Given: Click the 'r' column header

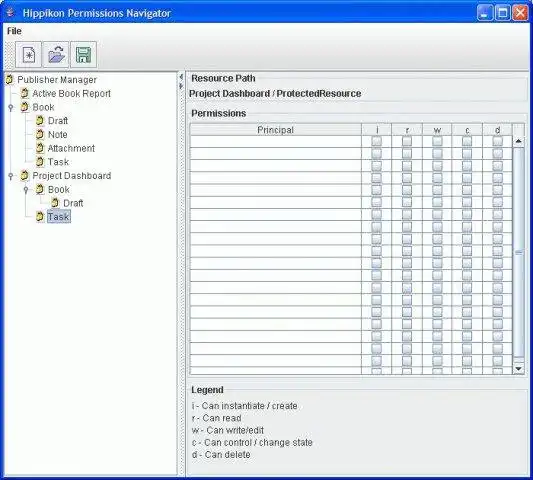Looking at the screenshot, I should coord(407,130).
